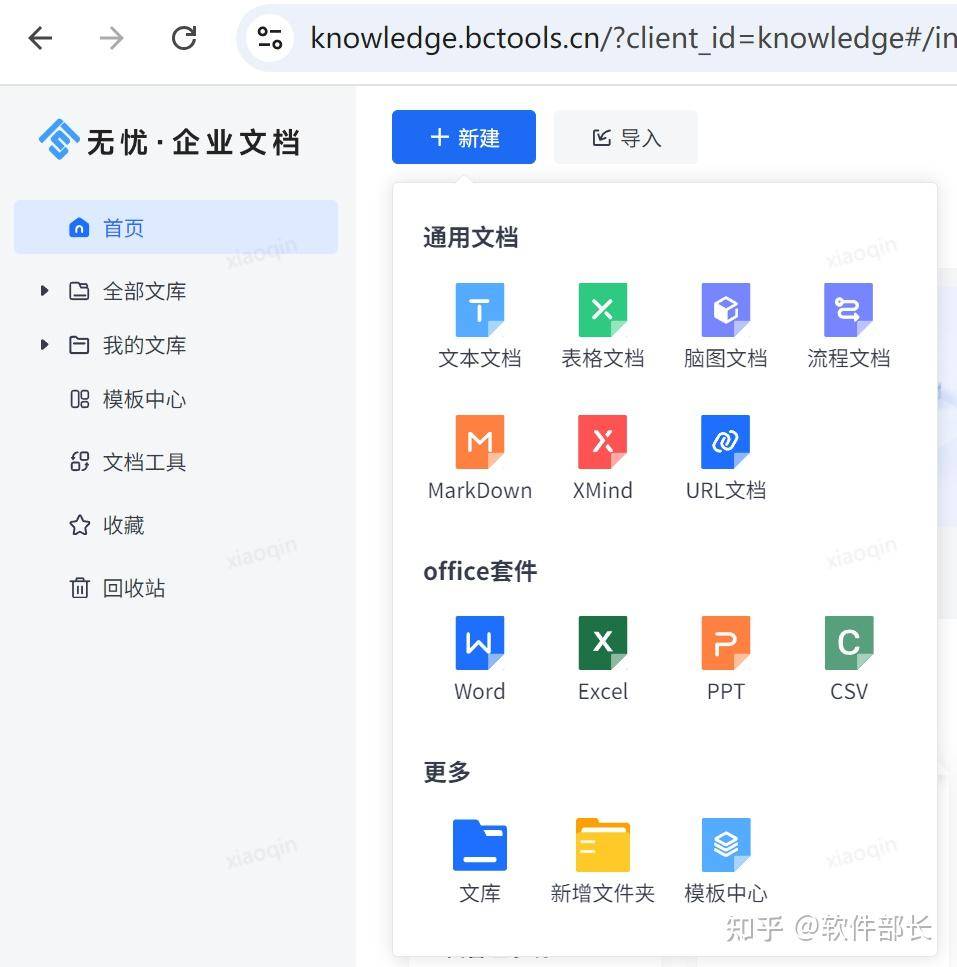This screenshot has height=967, width=957.
Task: Create a new CSV file
Action: coord(848,659)
